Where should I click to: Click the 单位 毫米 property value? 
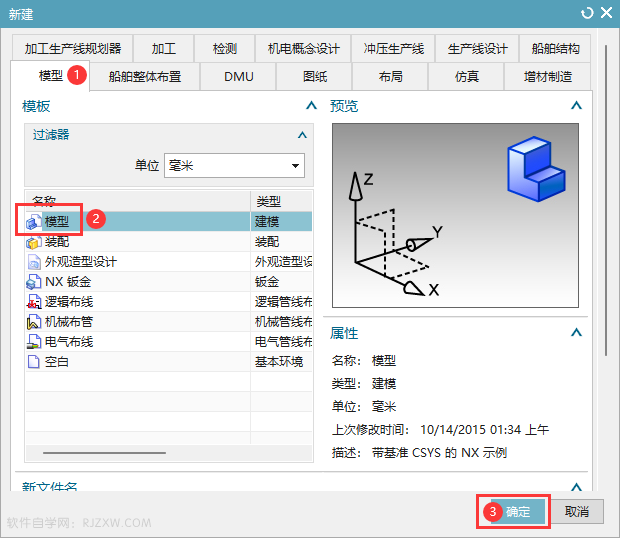tap(384, 406)
